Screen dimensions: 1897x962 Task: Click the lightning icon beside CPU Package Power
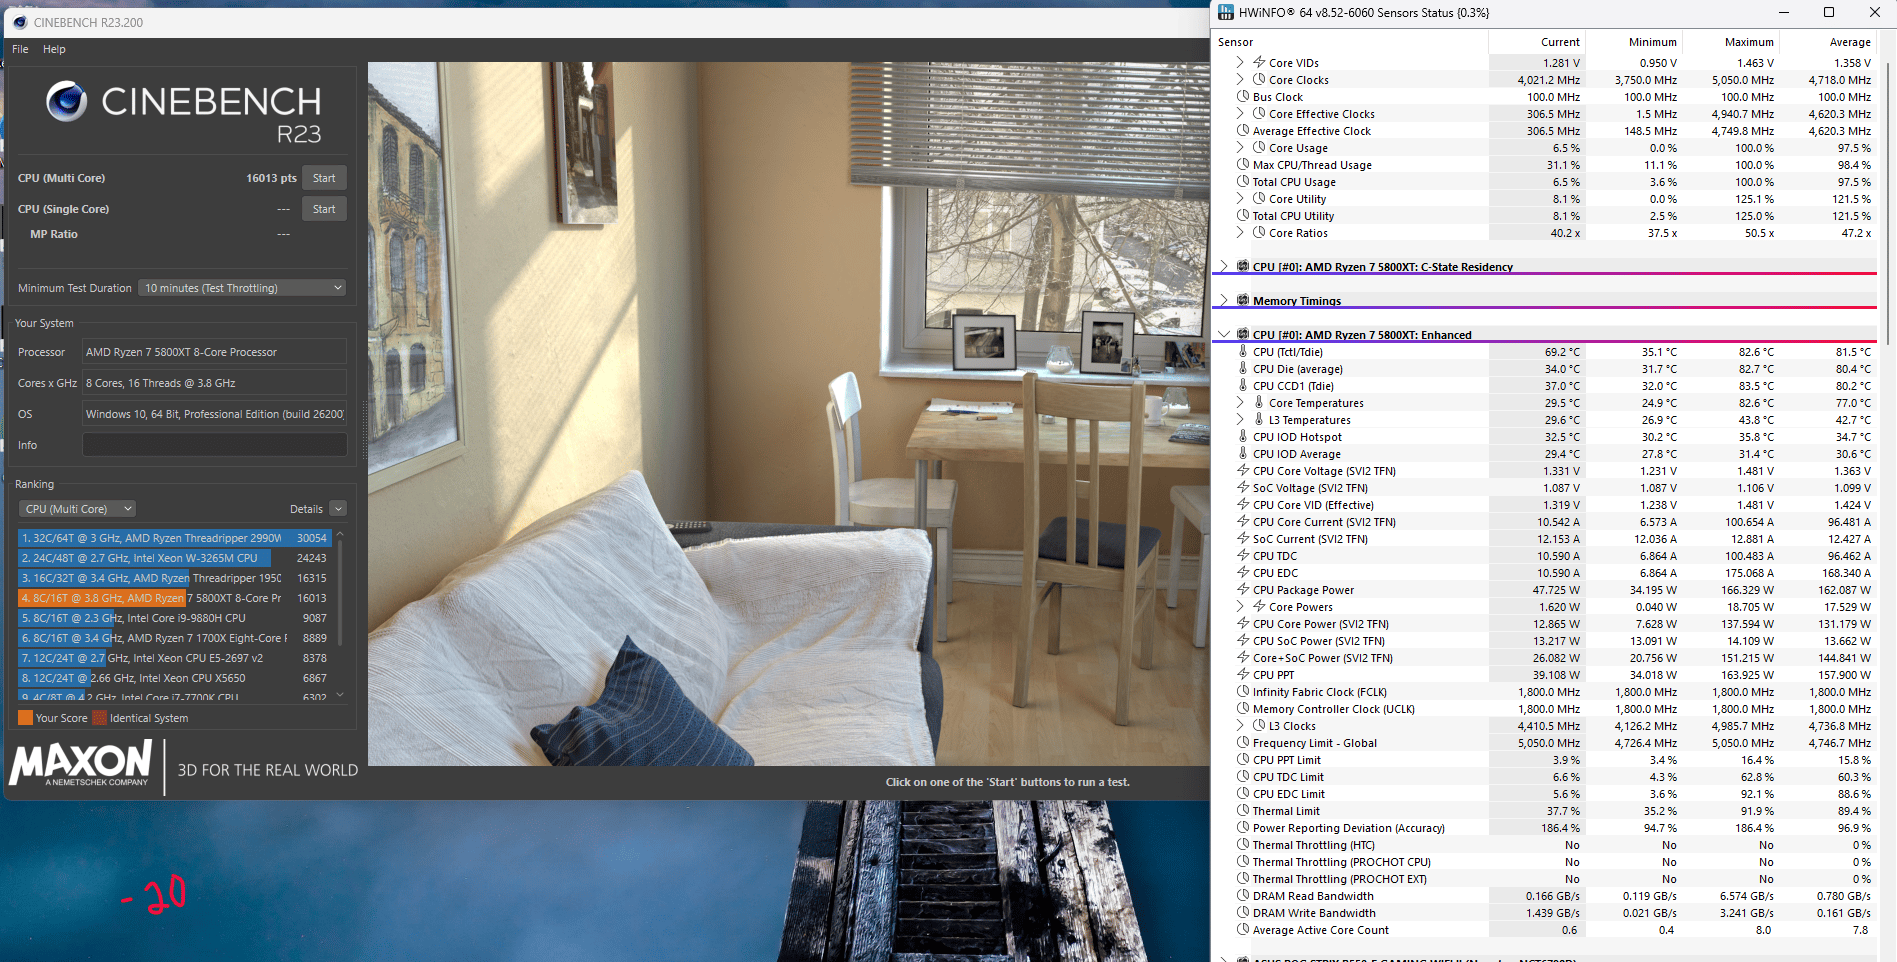pyautogui.click(x=1243, y=590)
